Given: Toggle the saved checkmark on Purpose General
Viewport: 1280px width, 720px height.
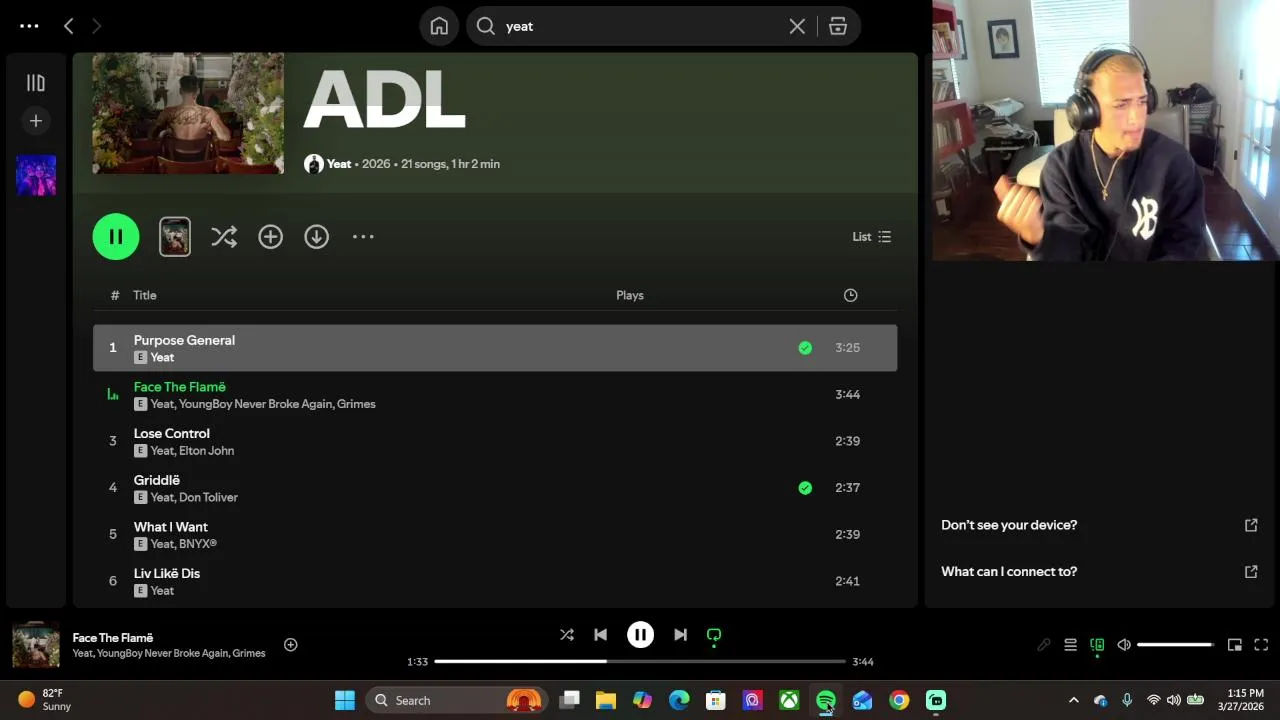Looking at the screenshot, I should [805, 348].
